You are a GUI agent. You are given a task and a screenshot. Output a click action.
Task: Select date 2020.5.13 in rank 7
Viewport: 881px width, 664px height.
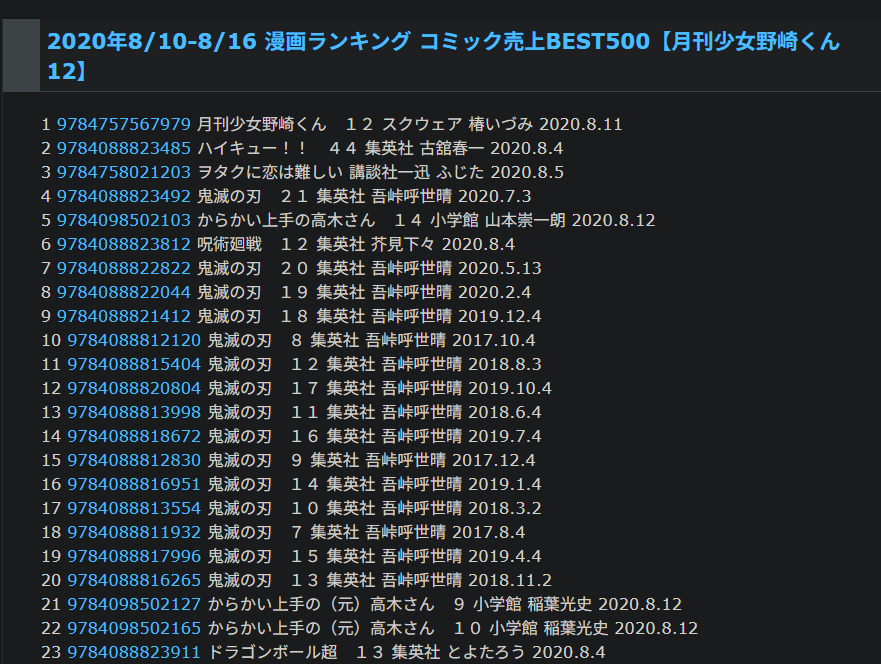pyautogui.click(x=500, y=269)
